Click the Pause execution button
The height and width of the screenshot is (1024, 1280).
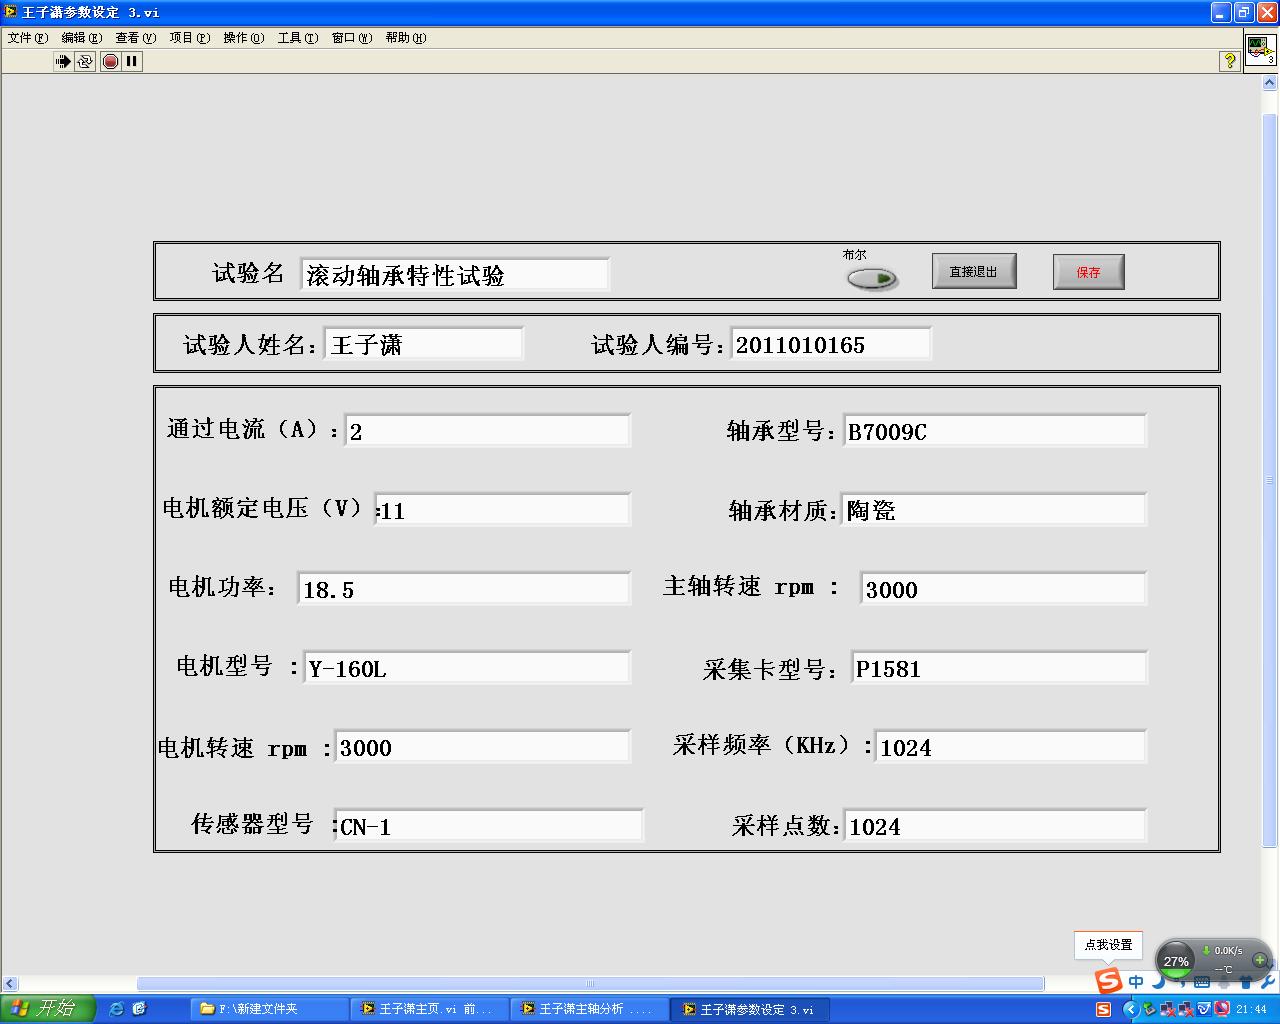click(x=132, y=61)
